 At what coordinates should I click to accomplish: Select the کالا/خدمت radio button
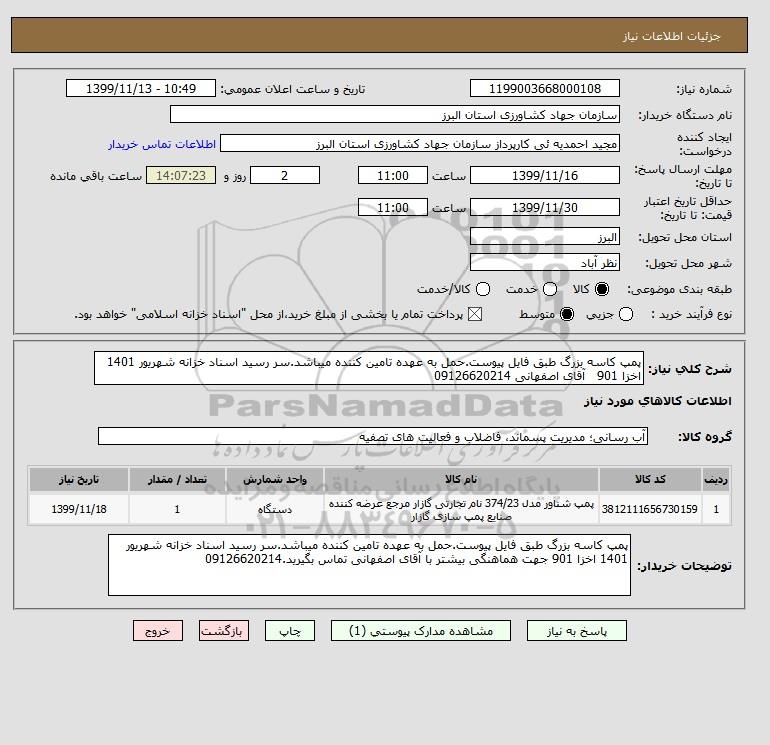pyautogui.click(x=483, y=289)
